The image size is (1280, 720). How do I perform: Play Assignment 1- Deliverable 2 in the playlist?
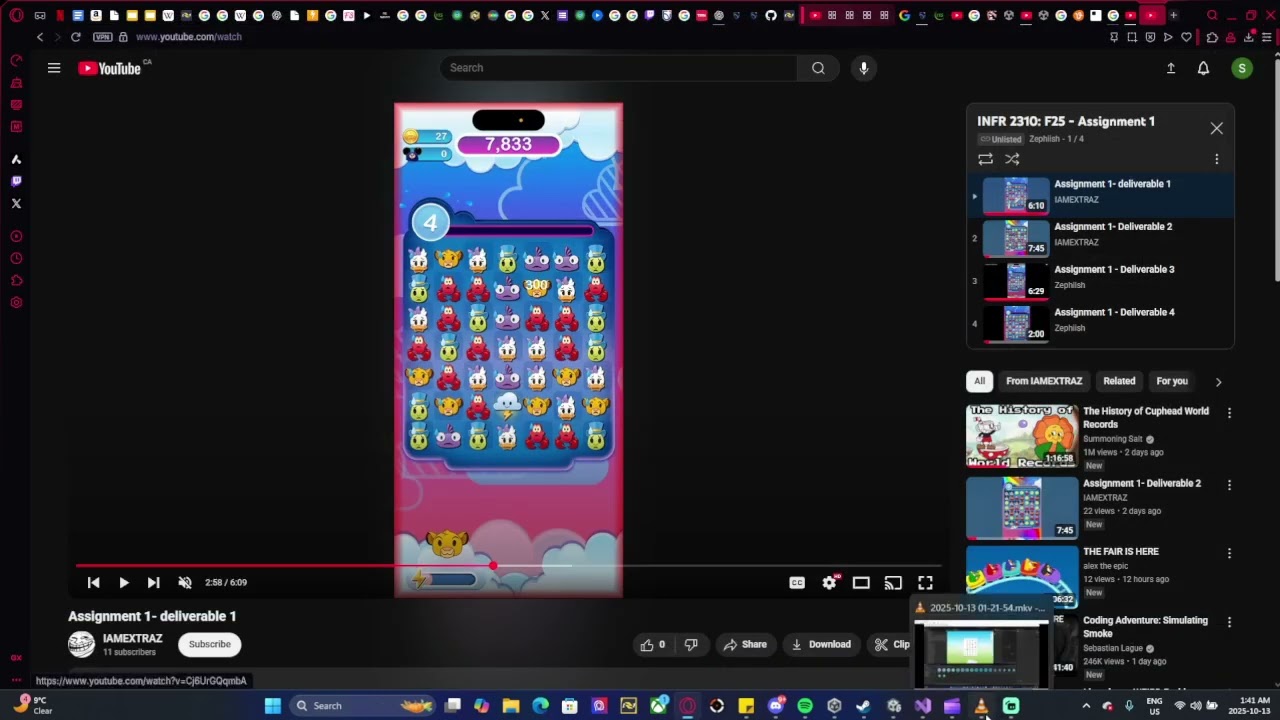[x=1100, y=239]
